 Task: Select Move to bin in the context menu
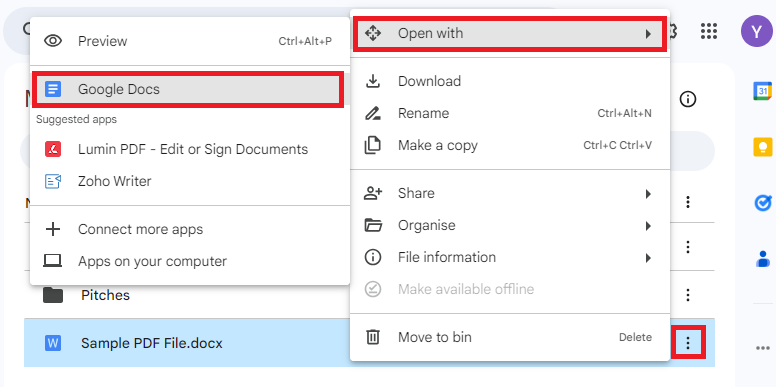(x=510, y=338)
